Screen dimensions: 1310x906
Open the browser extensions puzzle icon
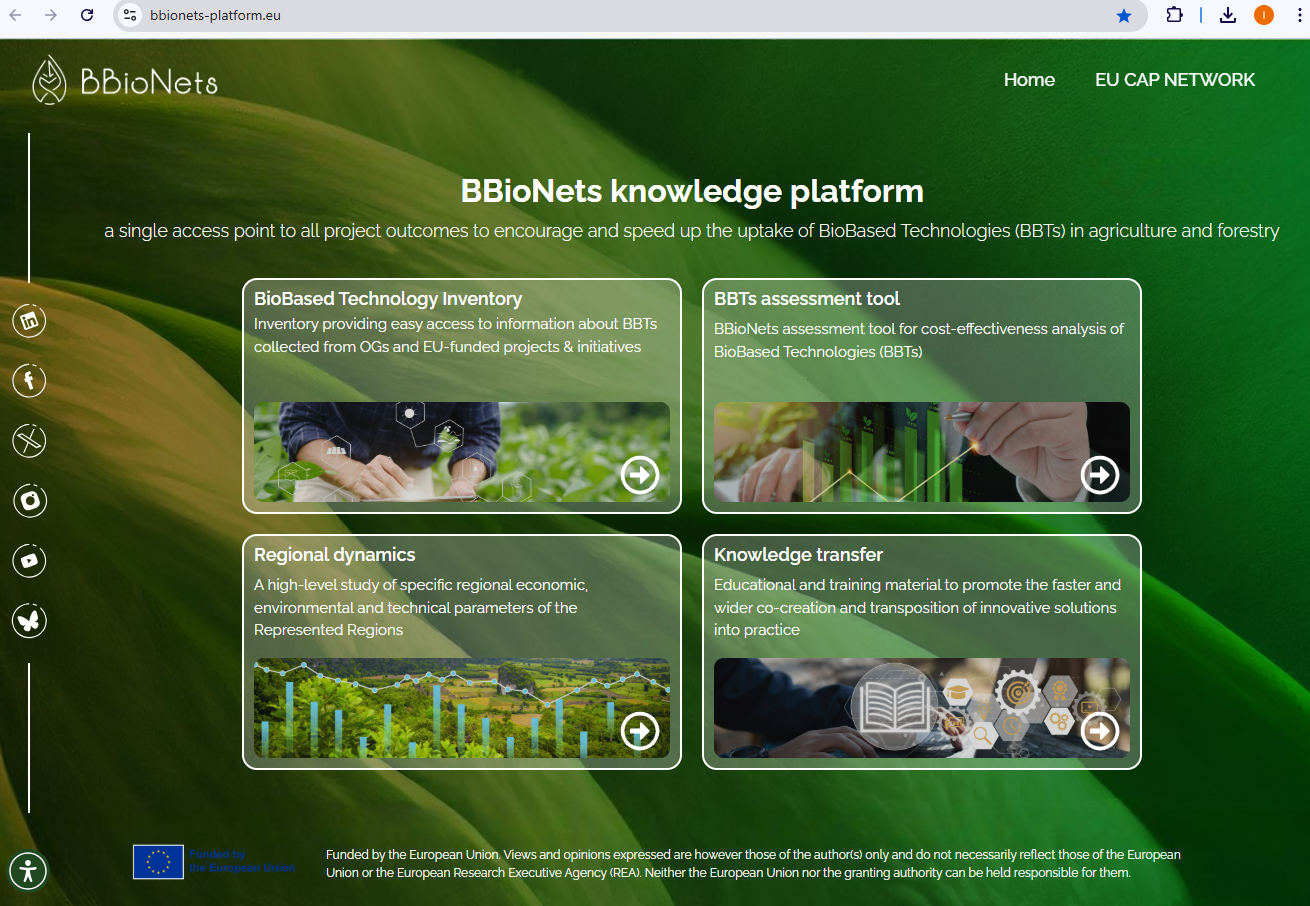(1175, 15)
